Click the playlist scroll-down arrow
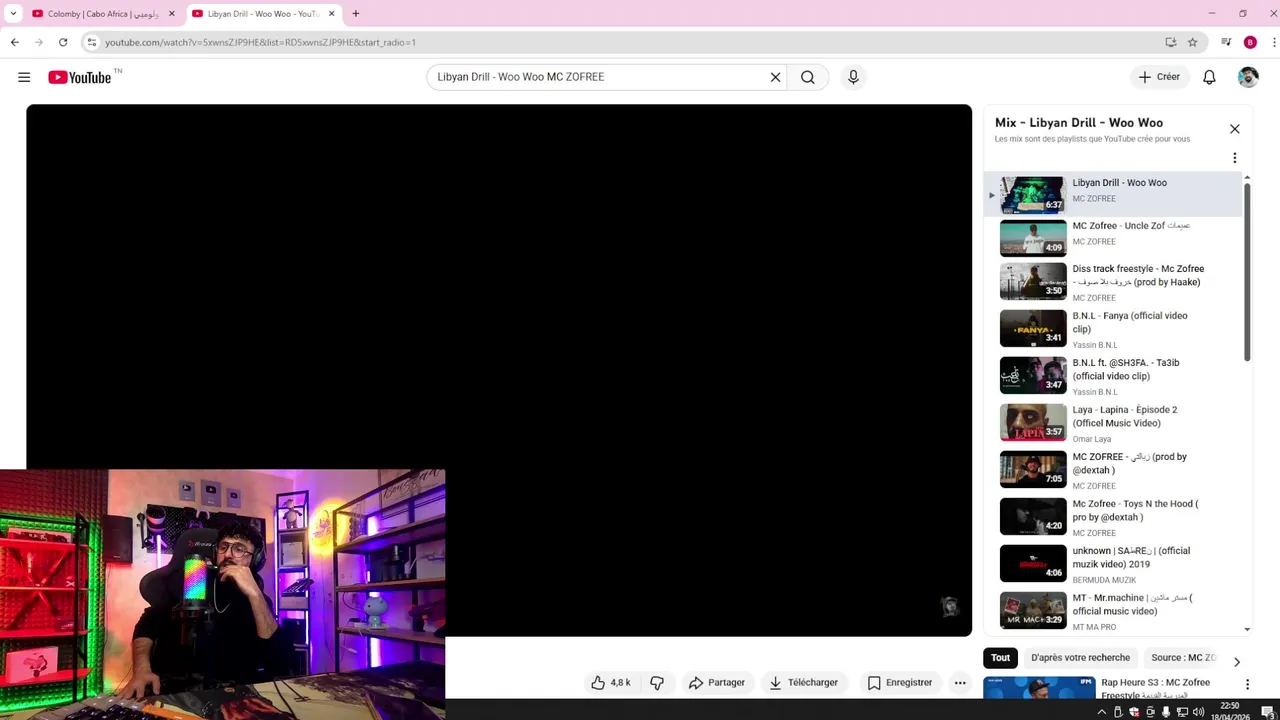 (1247, 630)
